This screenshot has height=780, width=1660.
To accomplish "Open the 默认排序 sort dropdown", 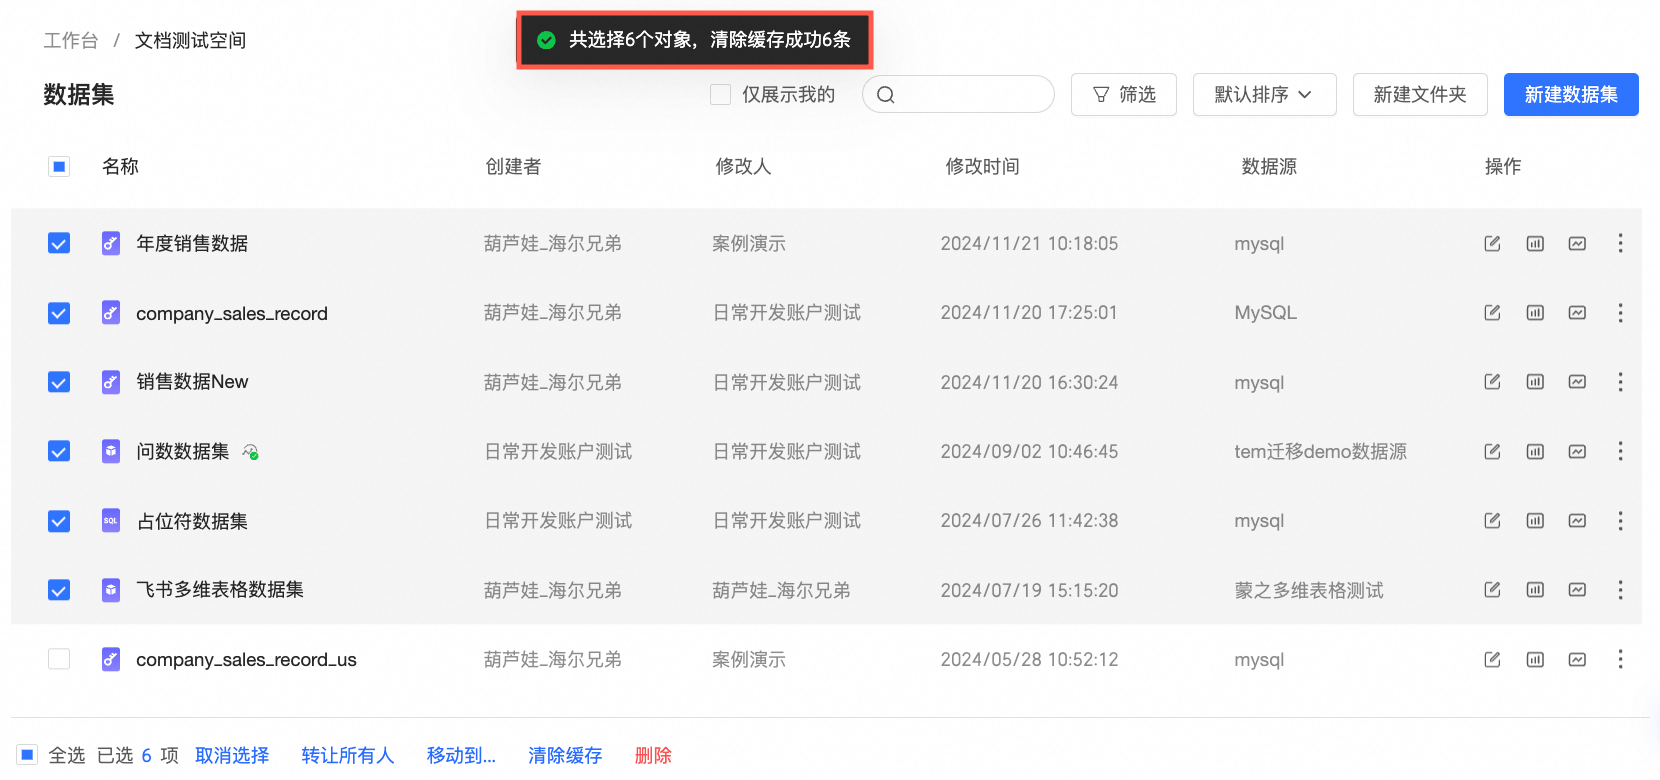I will click(x=1264, y=94).
